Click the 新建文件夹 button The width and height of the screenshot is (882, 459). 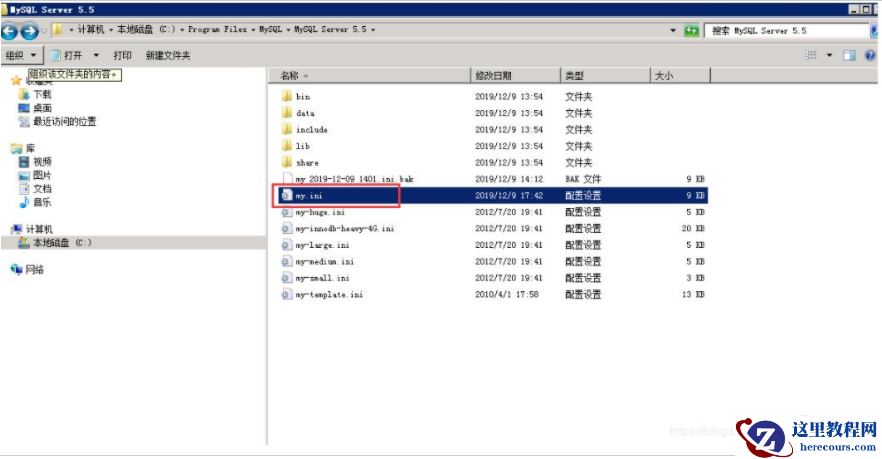tap(168, 55)
